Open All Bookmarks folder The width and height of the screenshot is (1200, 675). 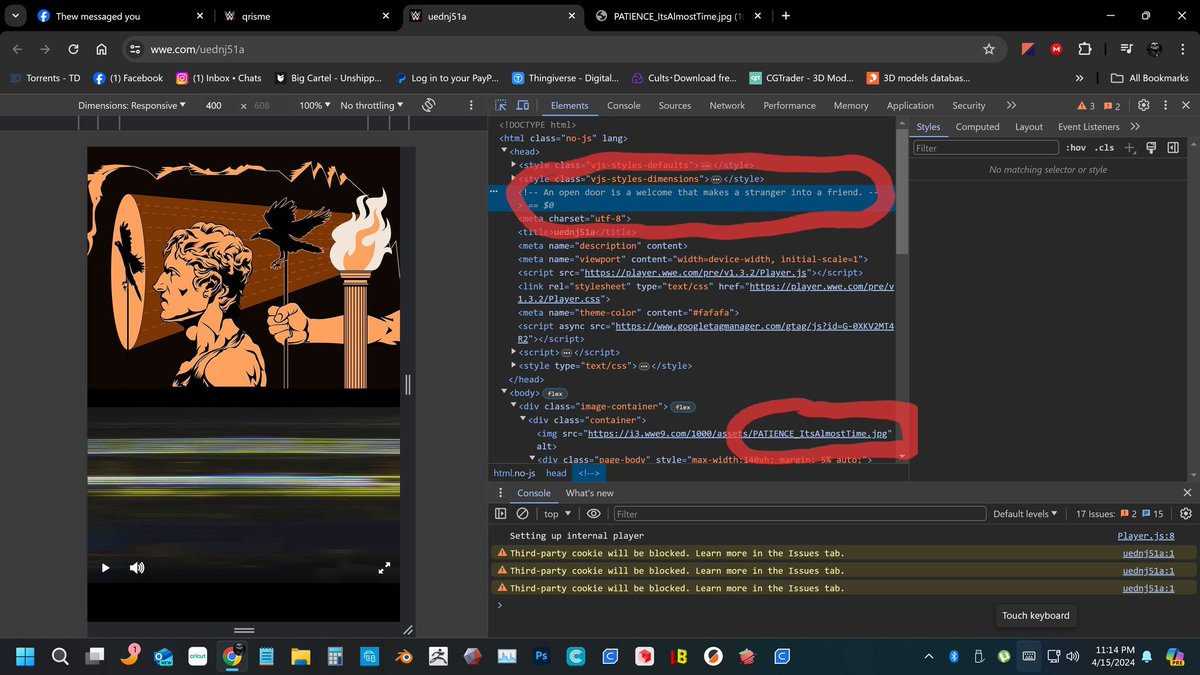(1150, 77)
